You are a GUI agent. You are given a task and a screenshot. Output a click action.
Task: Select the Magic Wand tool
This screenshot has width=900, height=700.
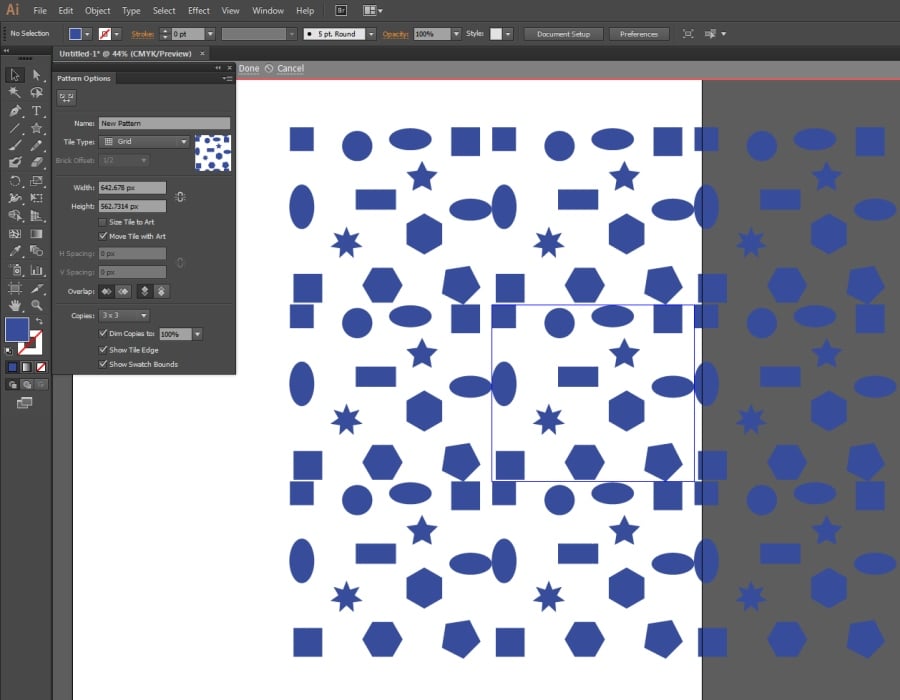(x=14, y=93)
